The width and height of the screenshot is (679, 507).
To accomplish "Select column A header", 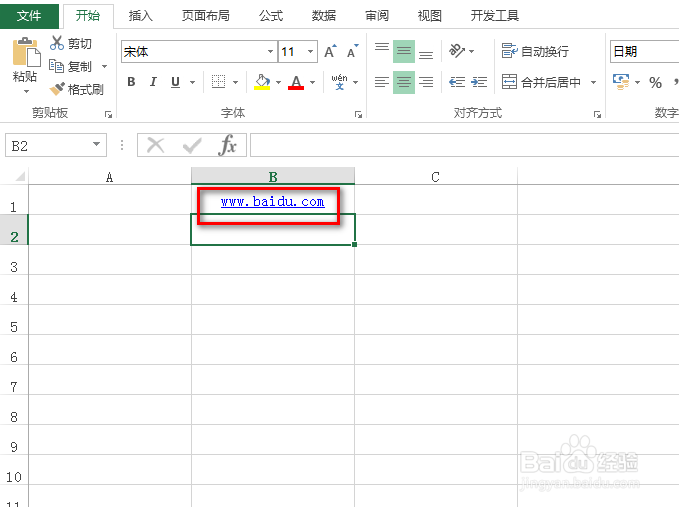I will pos(110,176).
